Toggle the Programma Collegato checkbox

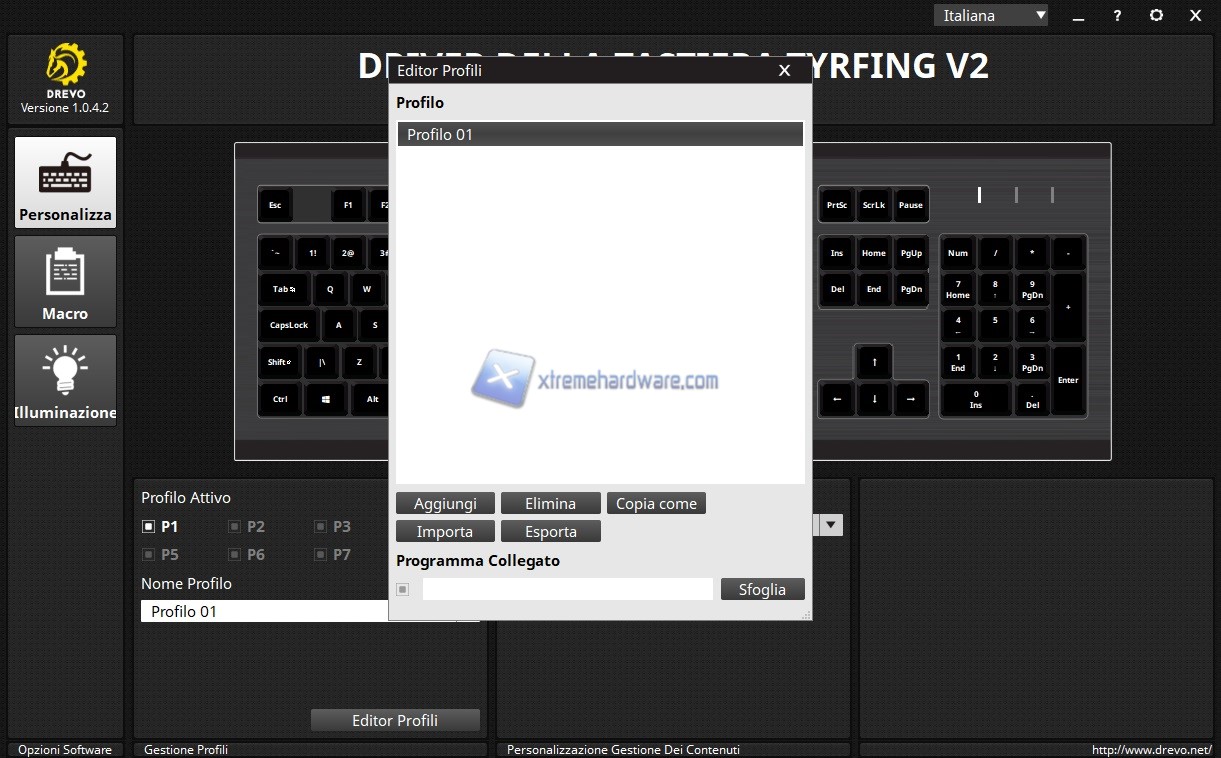tap(403, 589)
